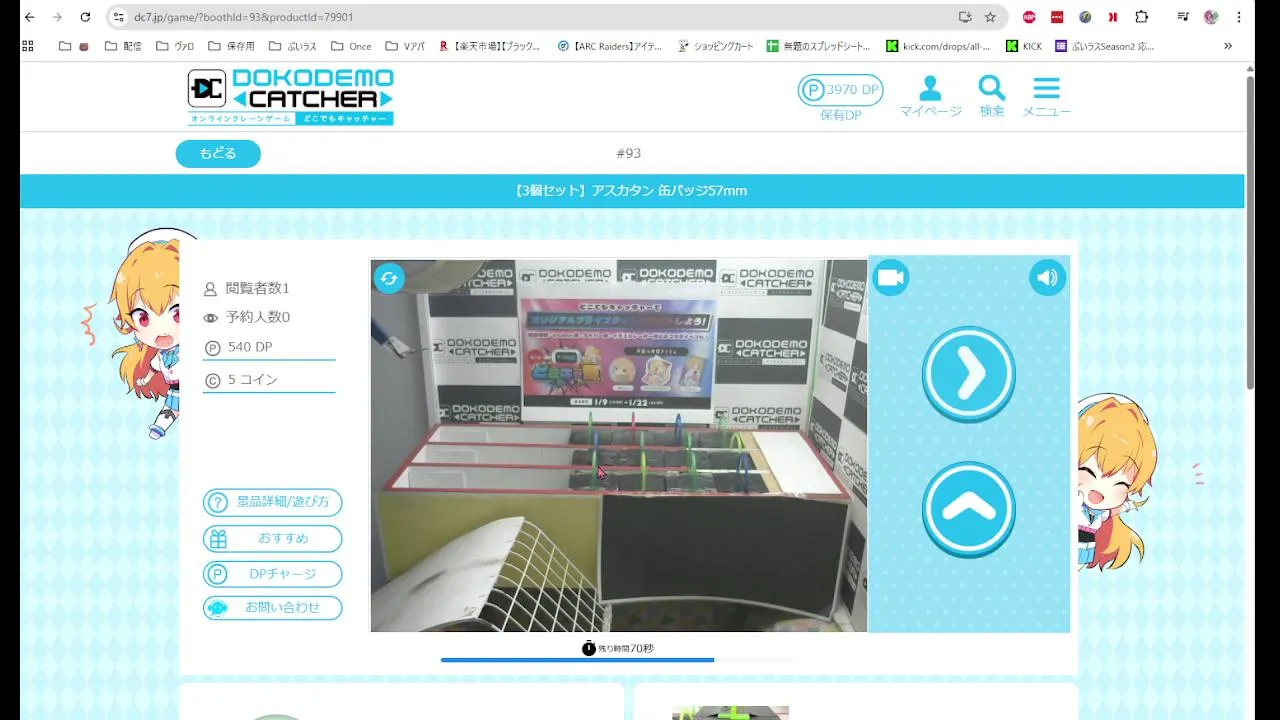Open the DPチャージ button

(x=272, y=574)
